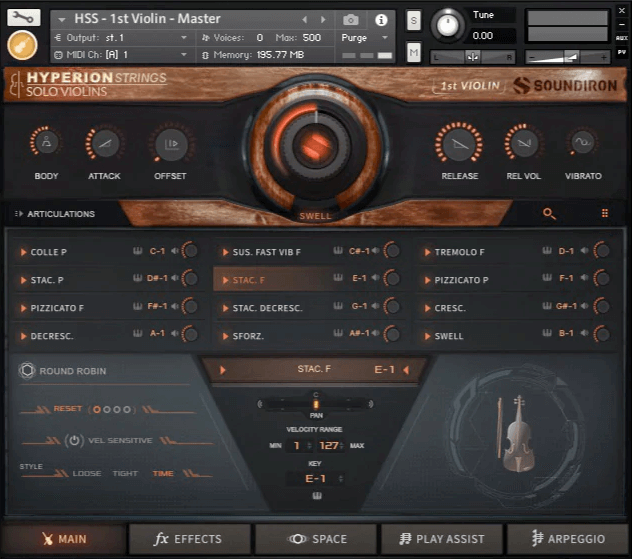Select the TIME round robin style

click(x=163, y=473)
